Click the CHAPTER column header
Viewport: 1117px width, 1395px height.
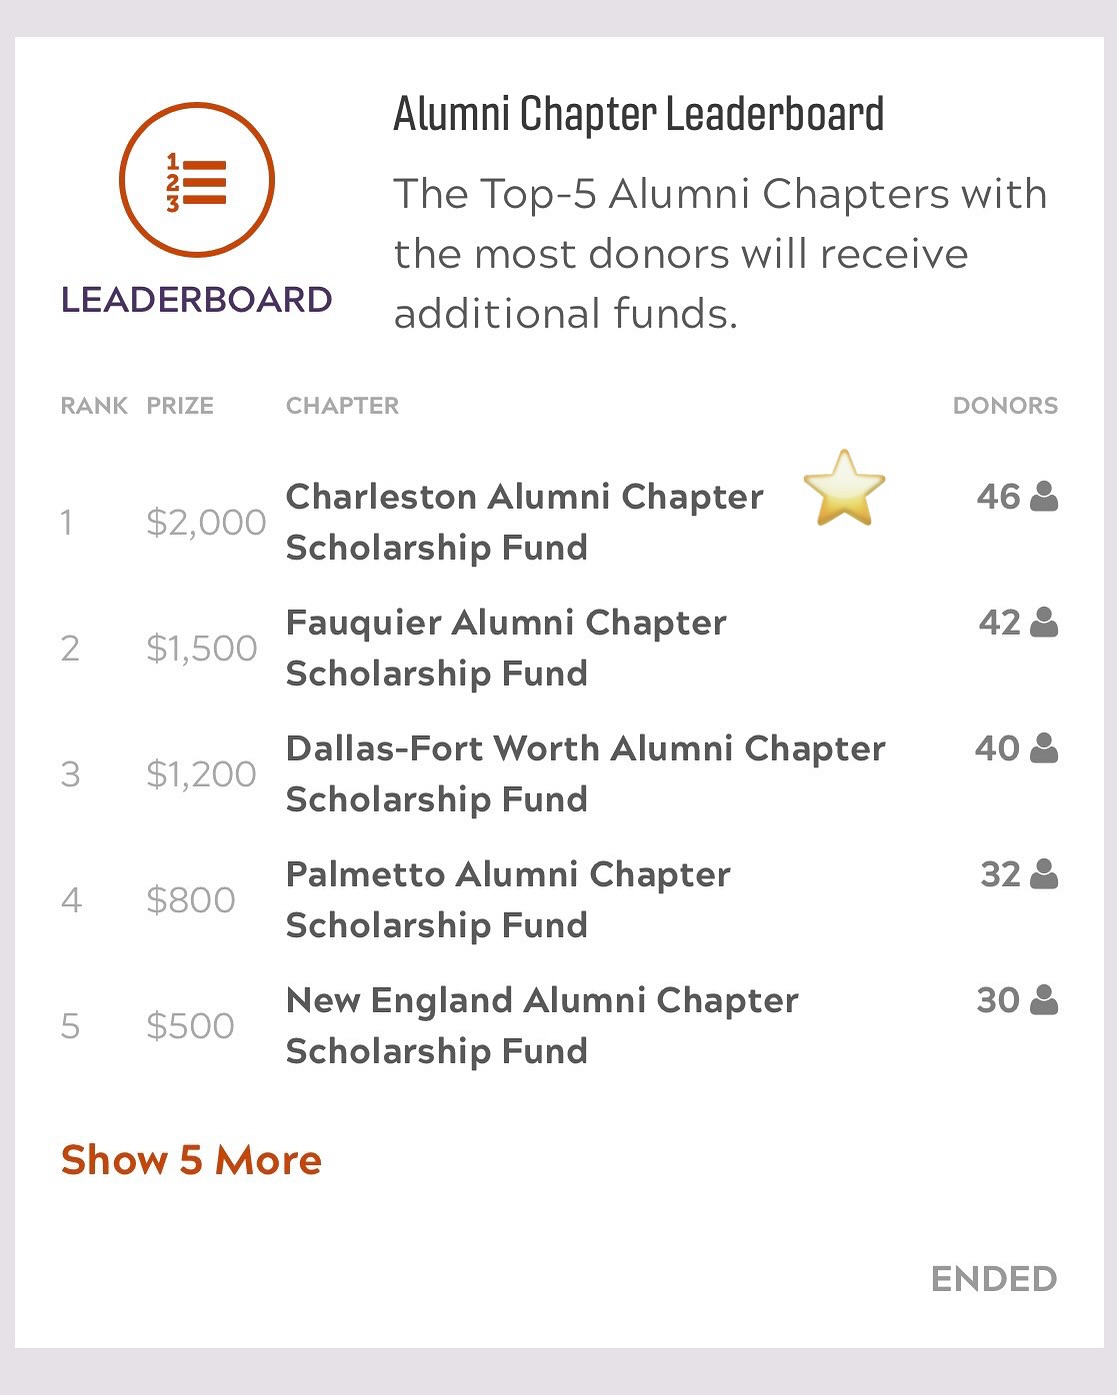click(342, 405)
